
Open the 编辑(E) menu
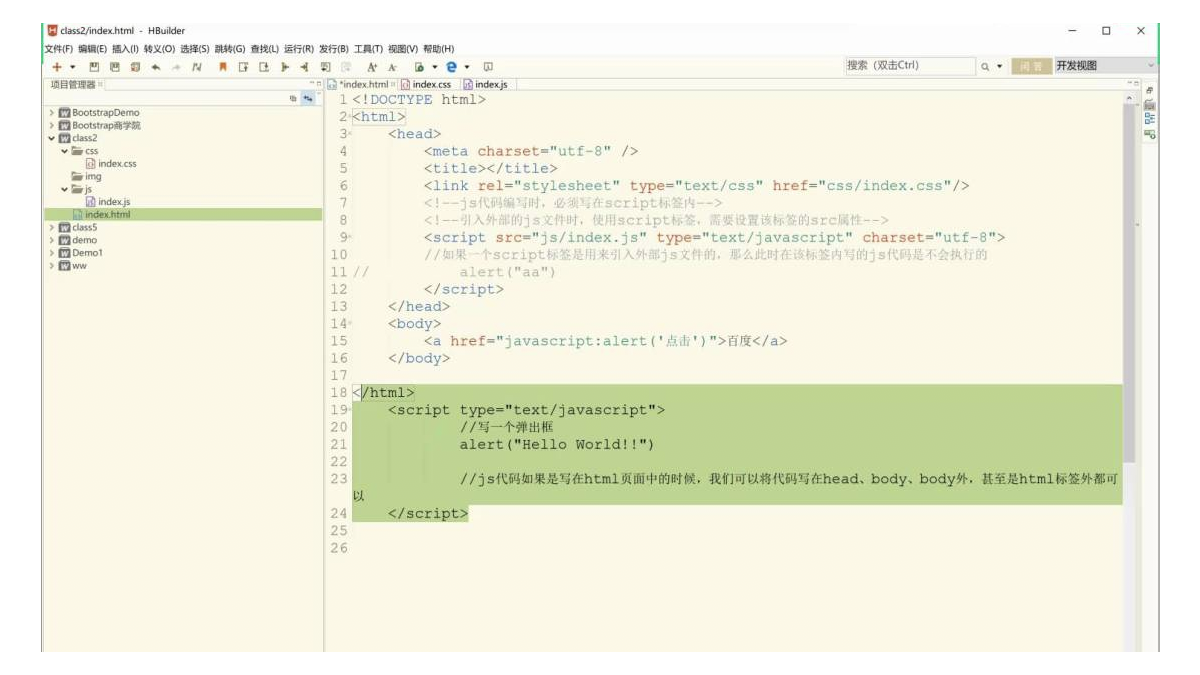[x=93, y=48]
